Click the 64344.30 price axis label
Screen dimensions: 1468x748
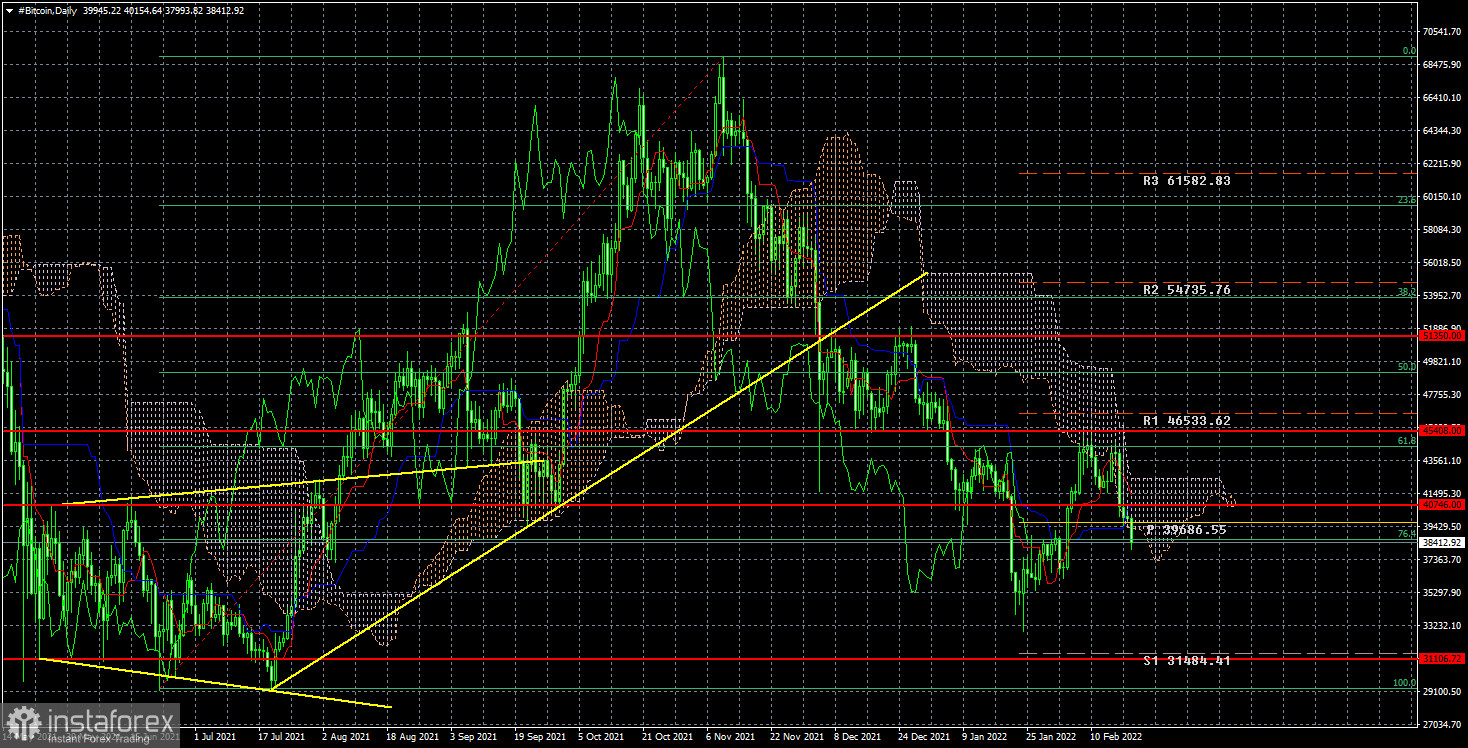1443,131
